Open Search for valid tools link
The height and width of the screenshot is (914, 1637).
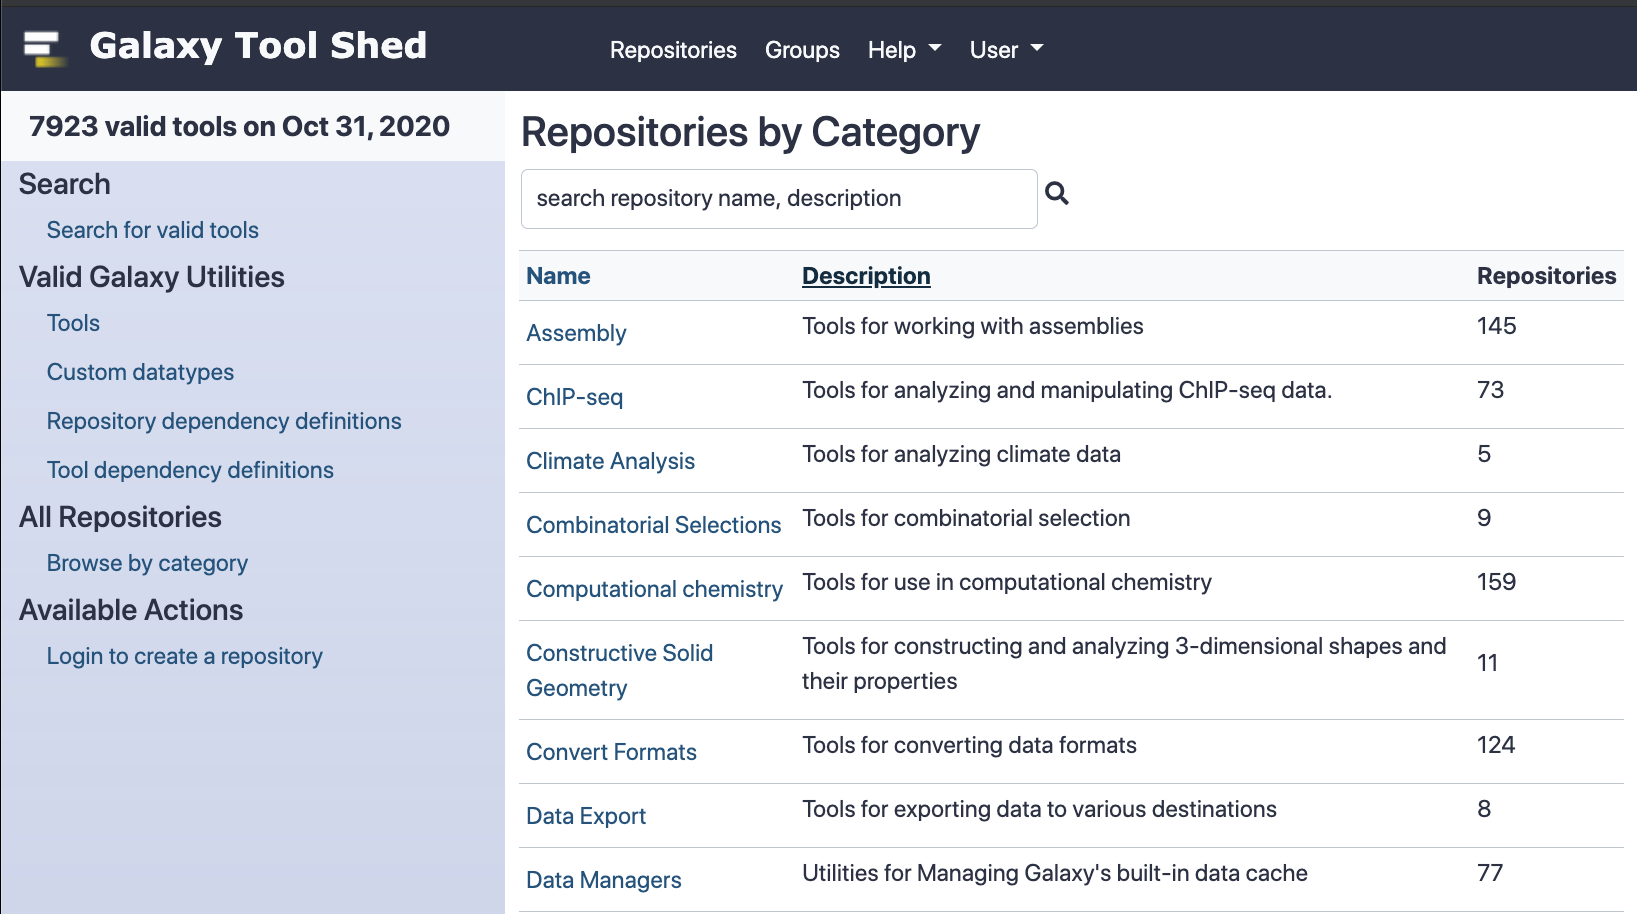point(153,230)
